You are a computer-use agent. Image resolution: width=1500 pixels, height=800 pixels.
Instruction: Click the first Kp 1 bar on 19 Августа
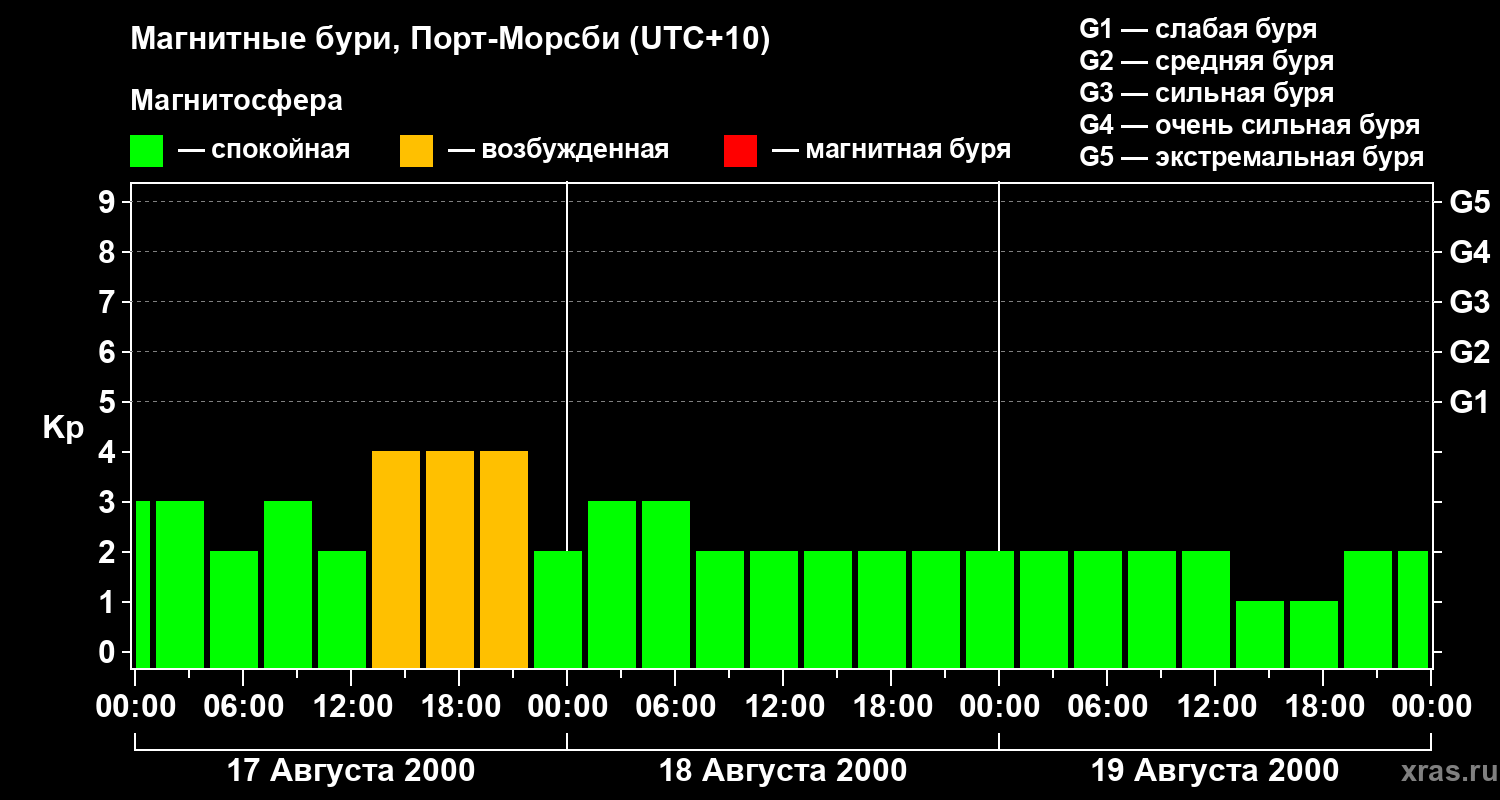coord(1260,634)
